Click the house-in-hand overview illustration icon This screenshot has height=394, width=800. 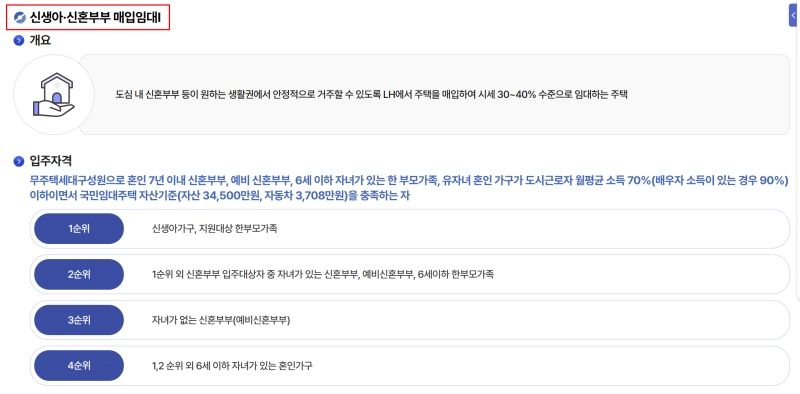tap(54, 95)
